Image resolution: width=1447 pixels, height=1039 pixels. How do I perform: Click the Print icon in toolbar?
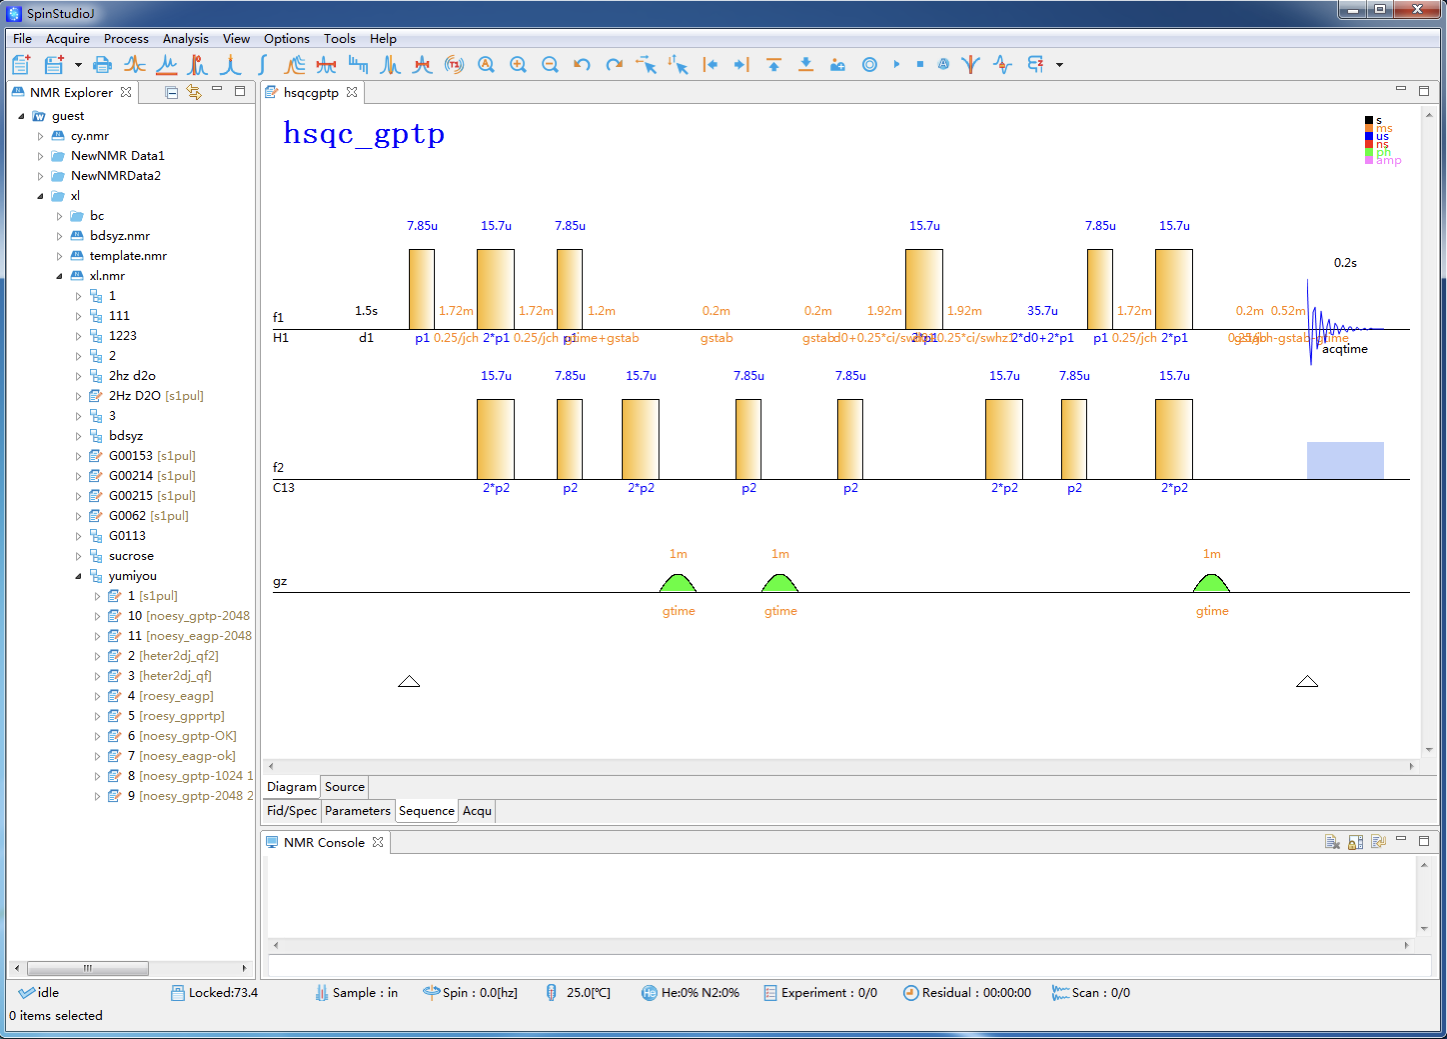point(102,65)
